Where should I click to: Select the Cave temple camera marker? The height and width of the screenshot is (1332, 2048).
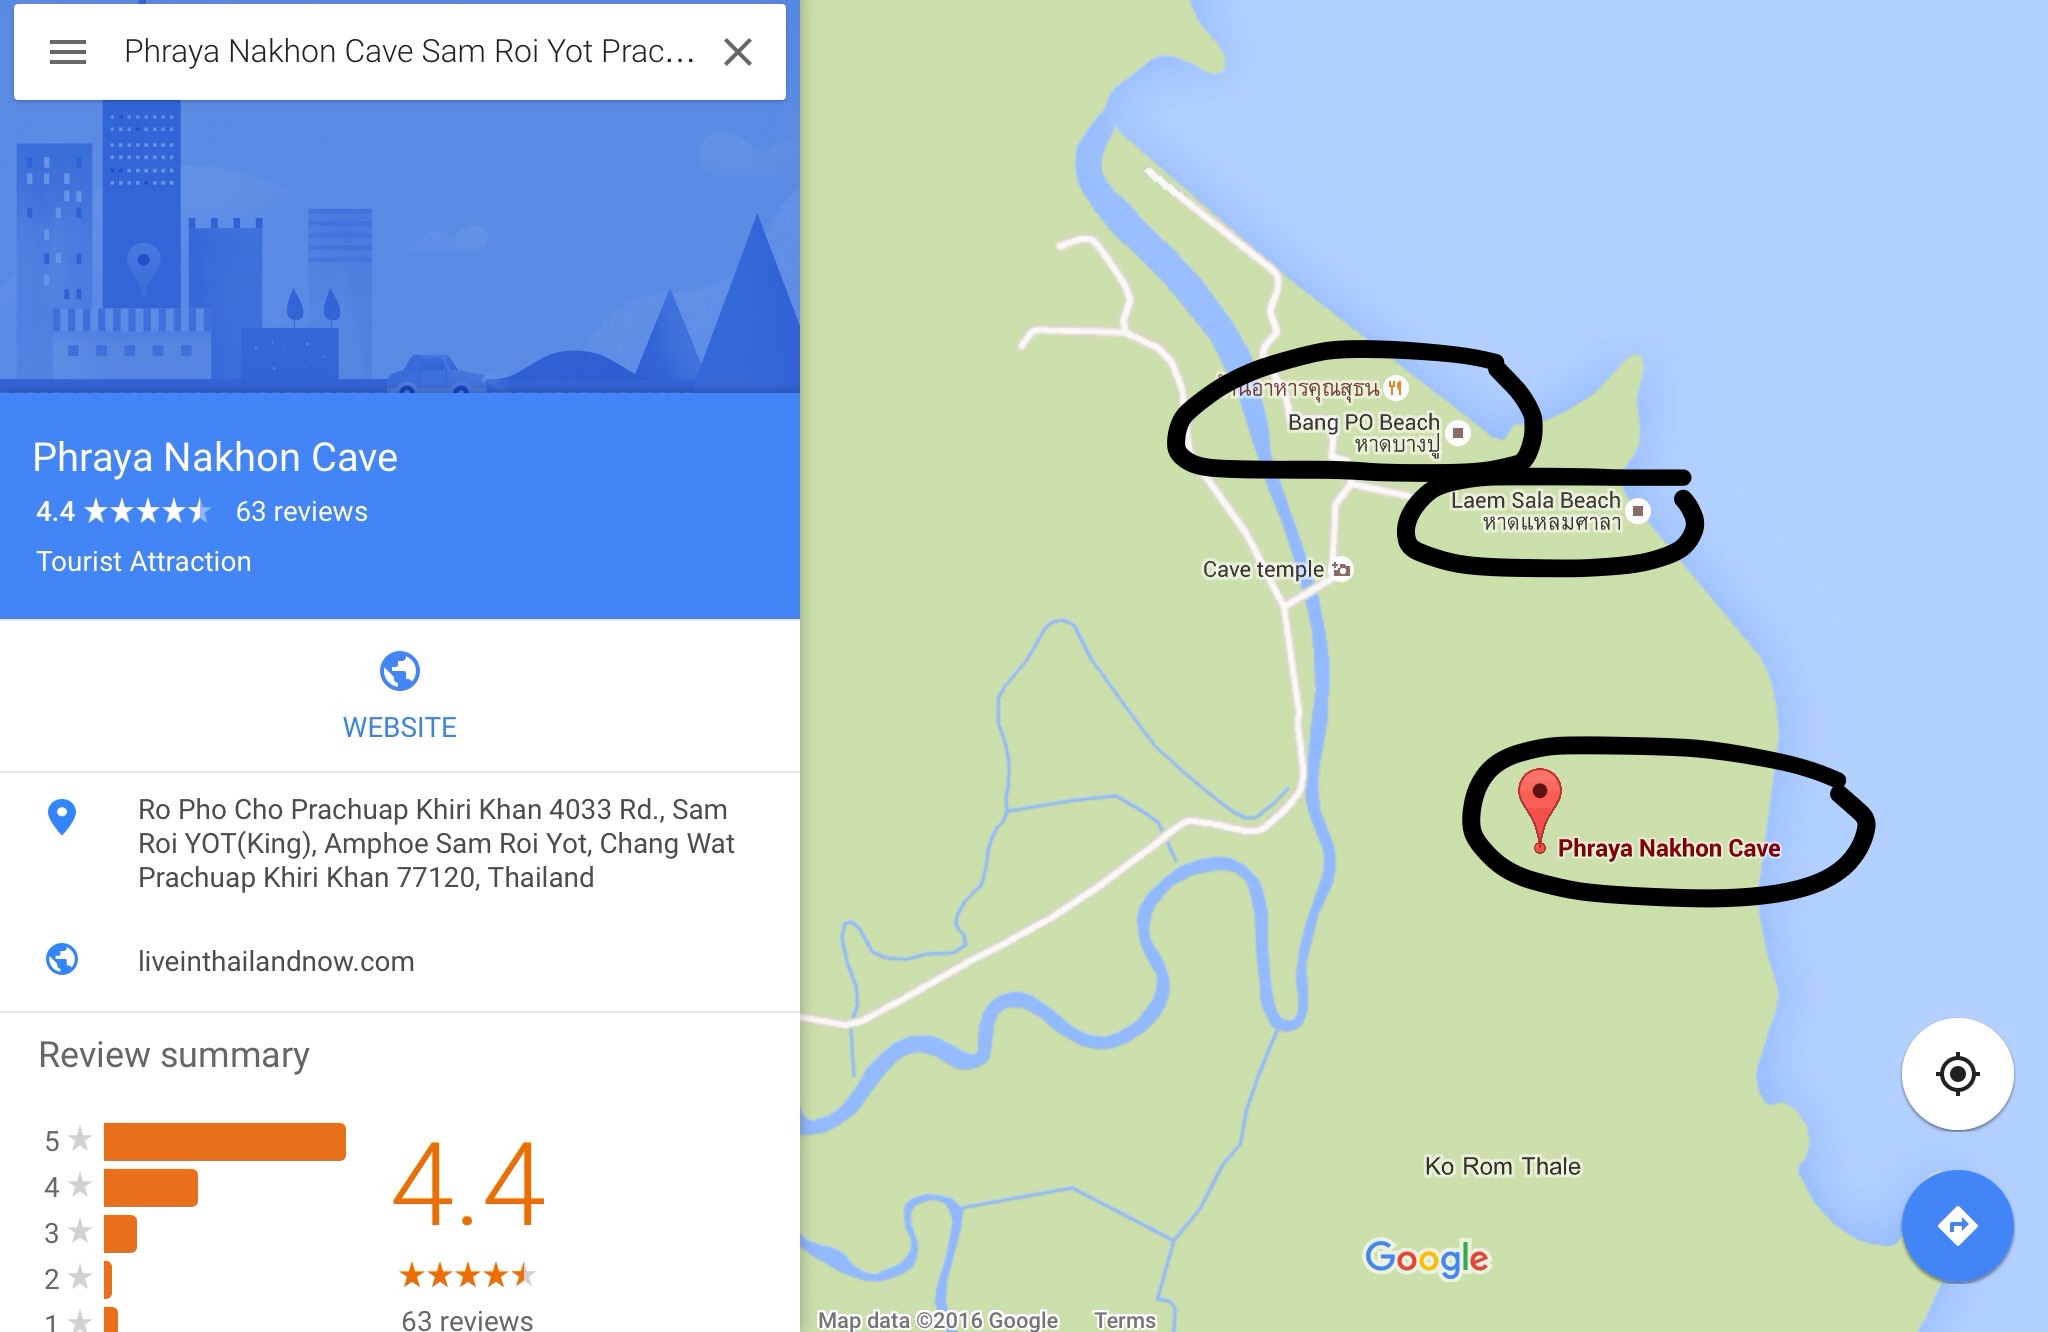[1342, 569]
